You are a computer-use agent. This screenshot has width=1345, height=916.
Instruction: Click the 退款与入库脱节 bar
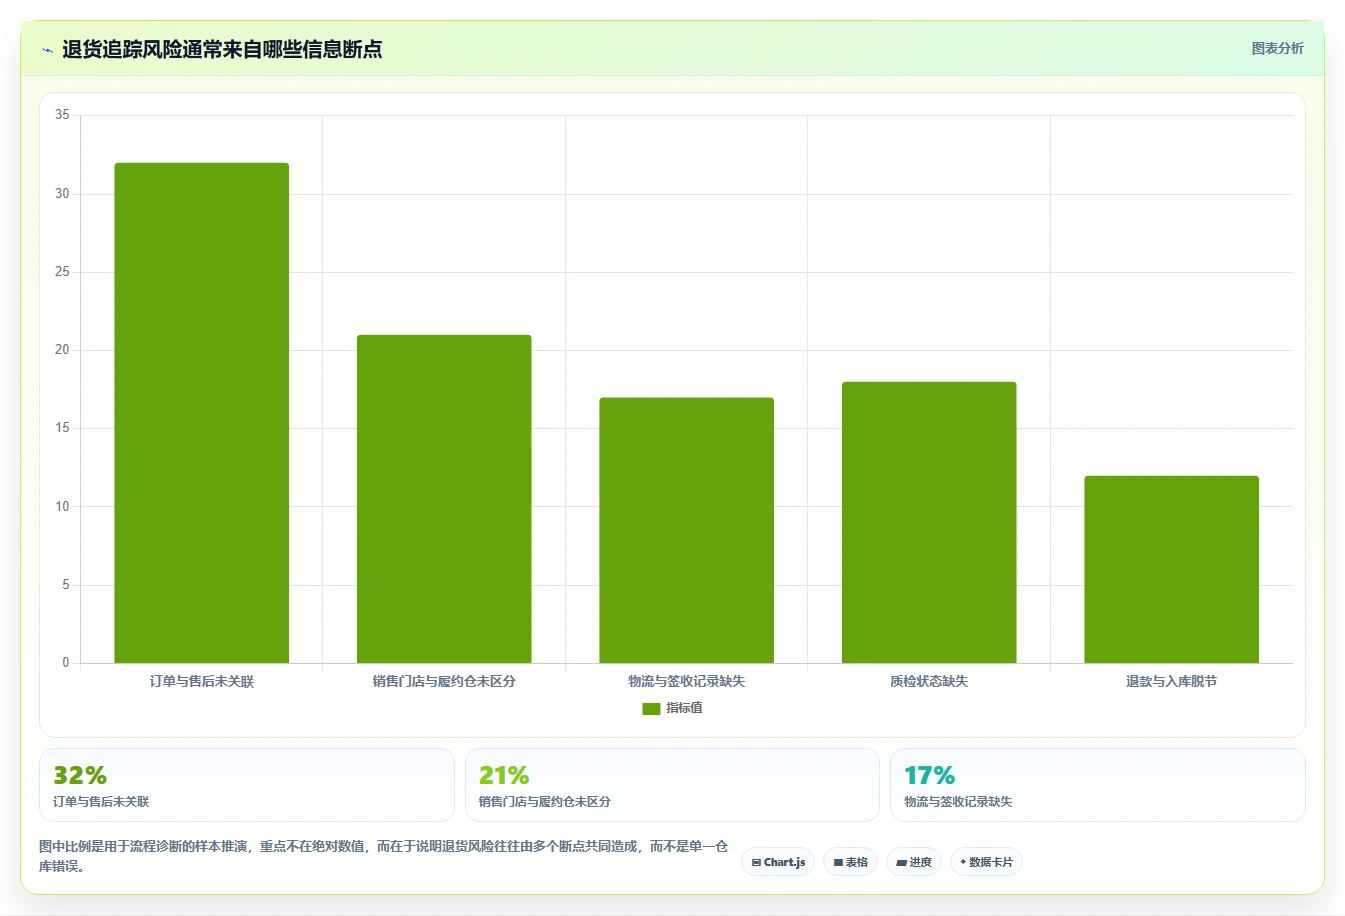(x=1171, y=569)
